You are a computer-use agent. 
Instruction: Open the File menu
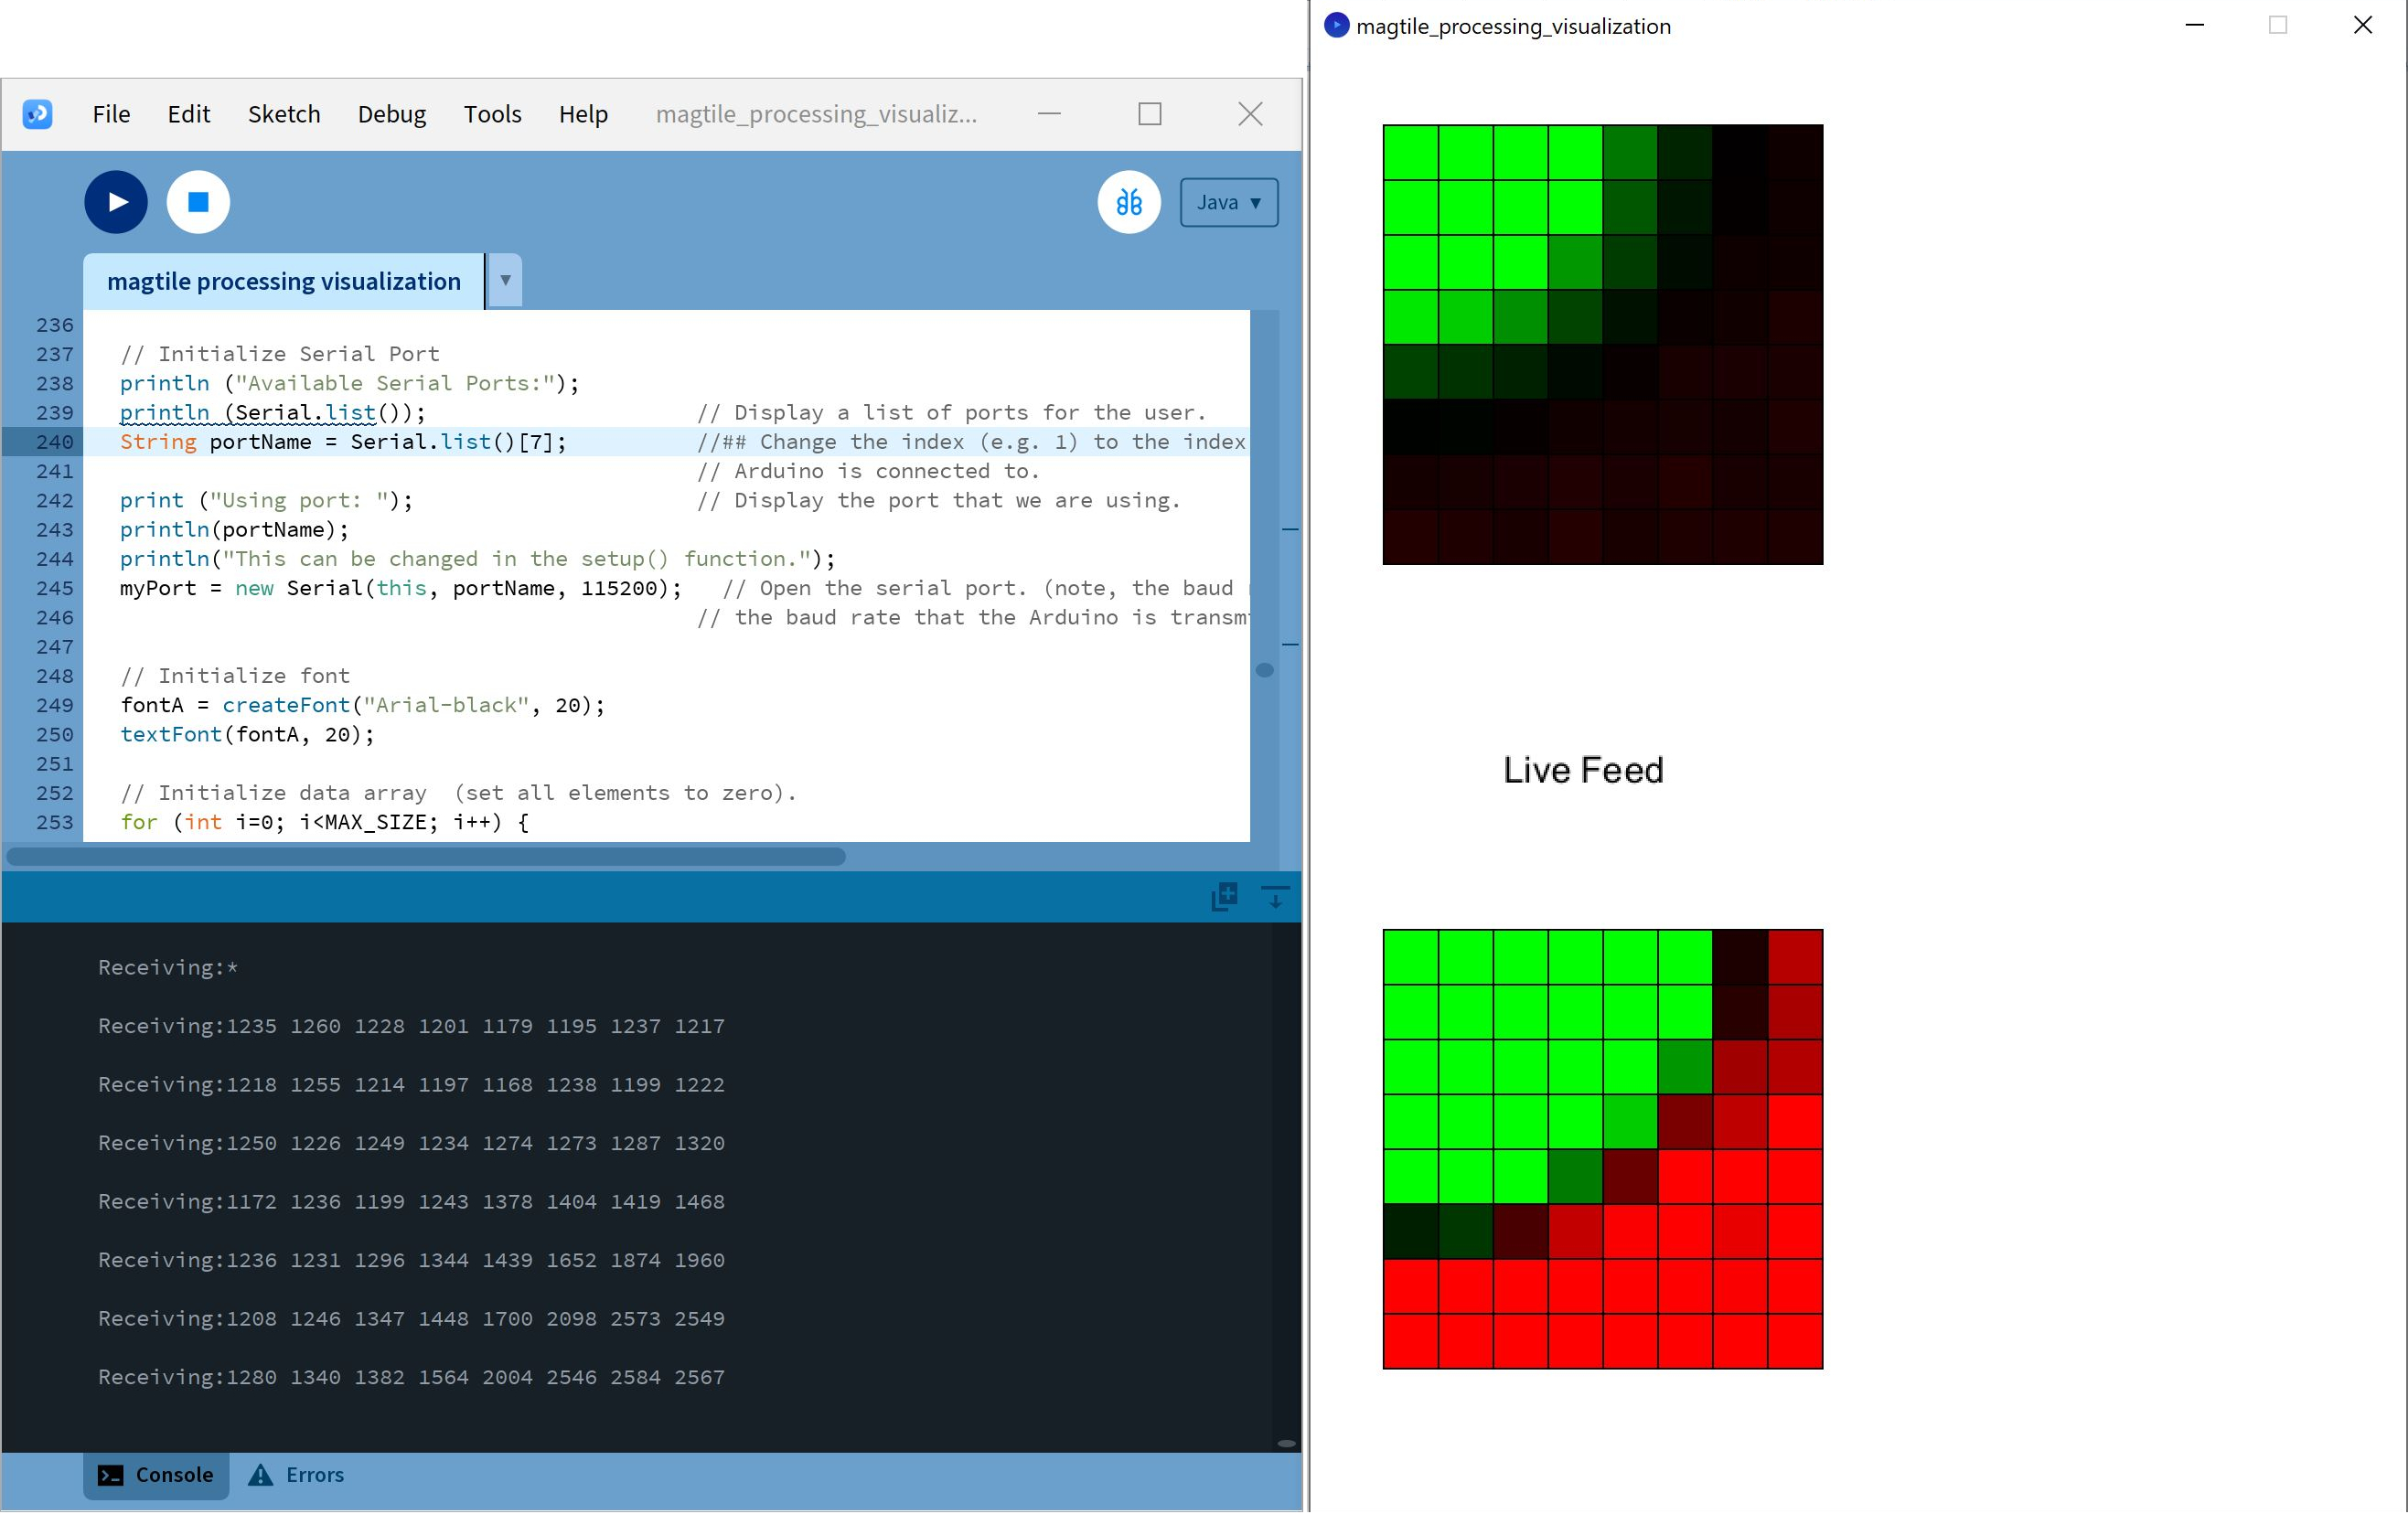click(111, 114)
